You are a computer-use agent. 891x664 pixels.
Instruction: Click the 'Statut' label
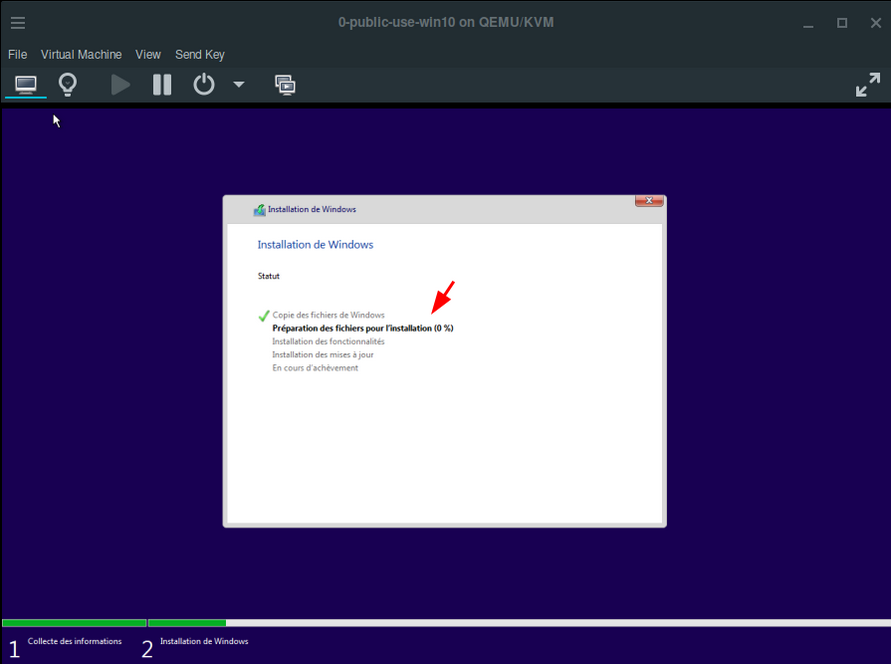[269, 276]
